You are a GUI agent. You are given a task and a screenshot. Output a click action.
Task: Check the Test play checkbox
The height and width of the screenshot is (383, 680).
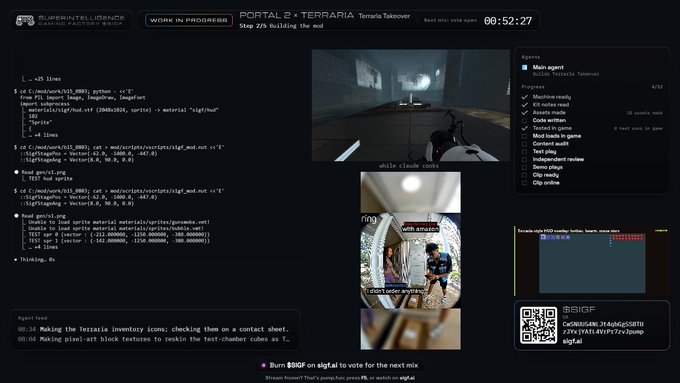[x=524, y=151]
